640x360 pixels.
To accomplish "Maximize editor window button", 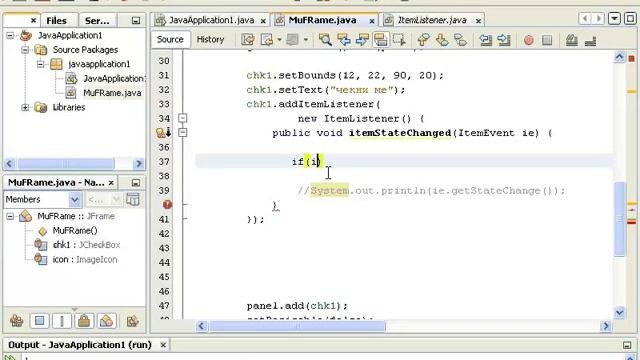I will 631,18.
